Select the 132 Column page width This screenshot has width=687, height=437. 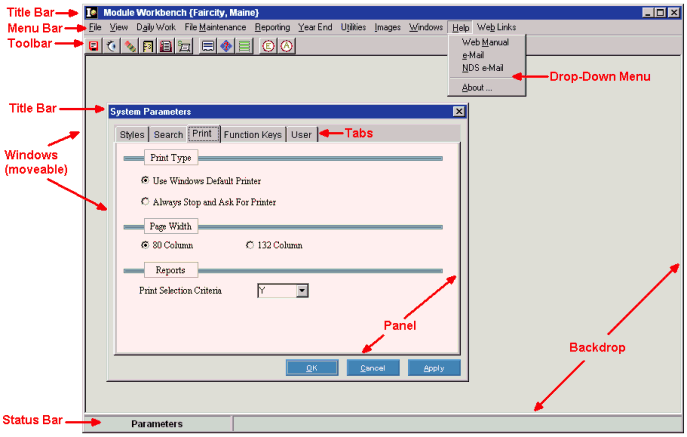pyautogui.click(x=250, y=245)
